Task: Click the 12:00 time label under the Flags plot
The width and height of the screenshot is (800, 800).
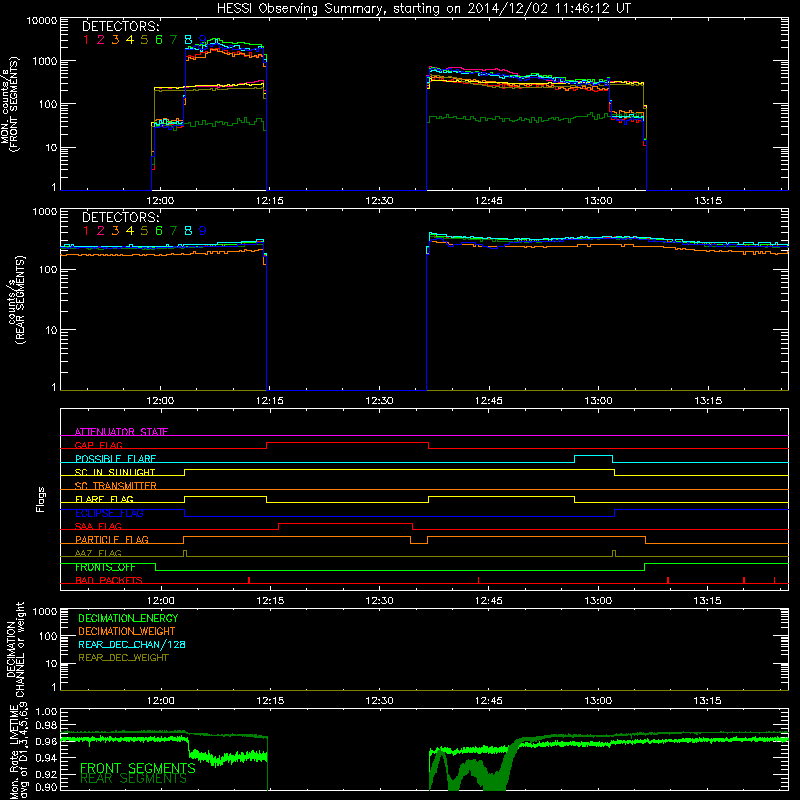Action: 160,601
